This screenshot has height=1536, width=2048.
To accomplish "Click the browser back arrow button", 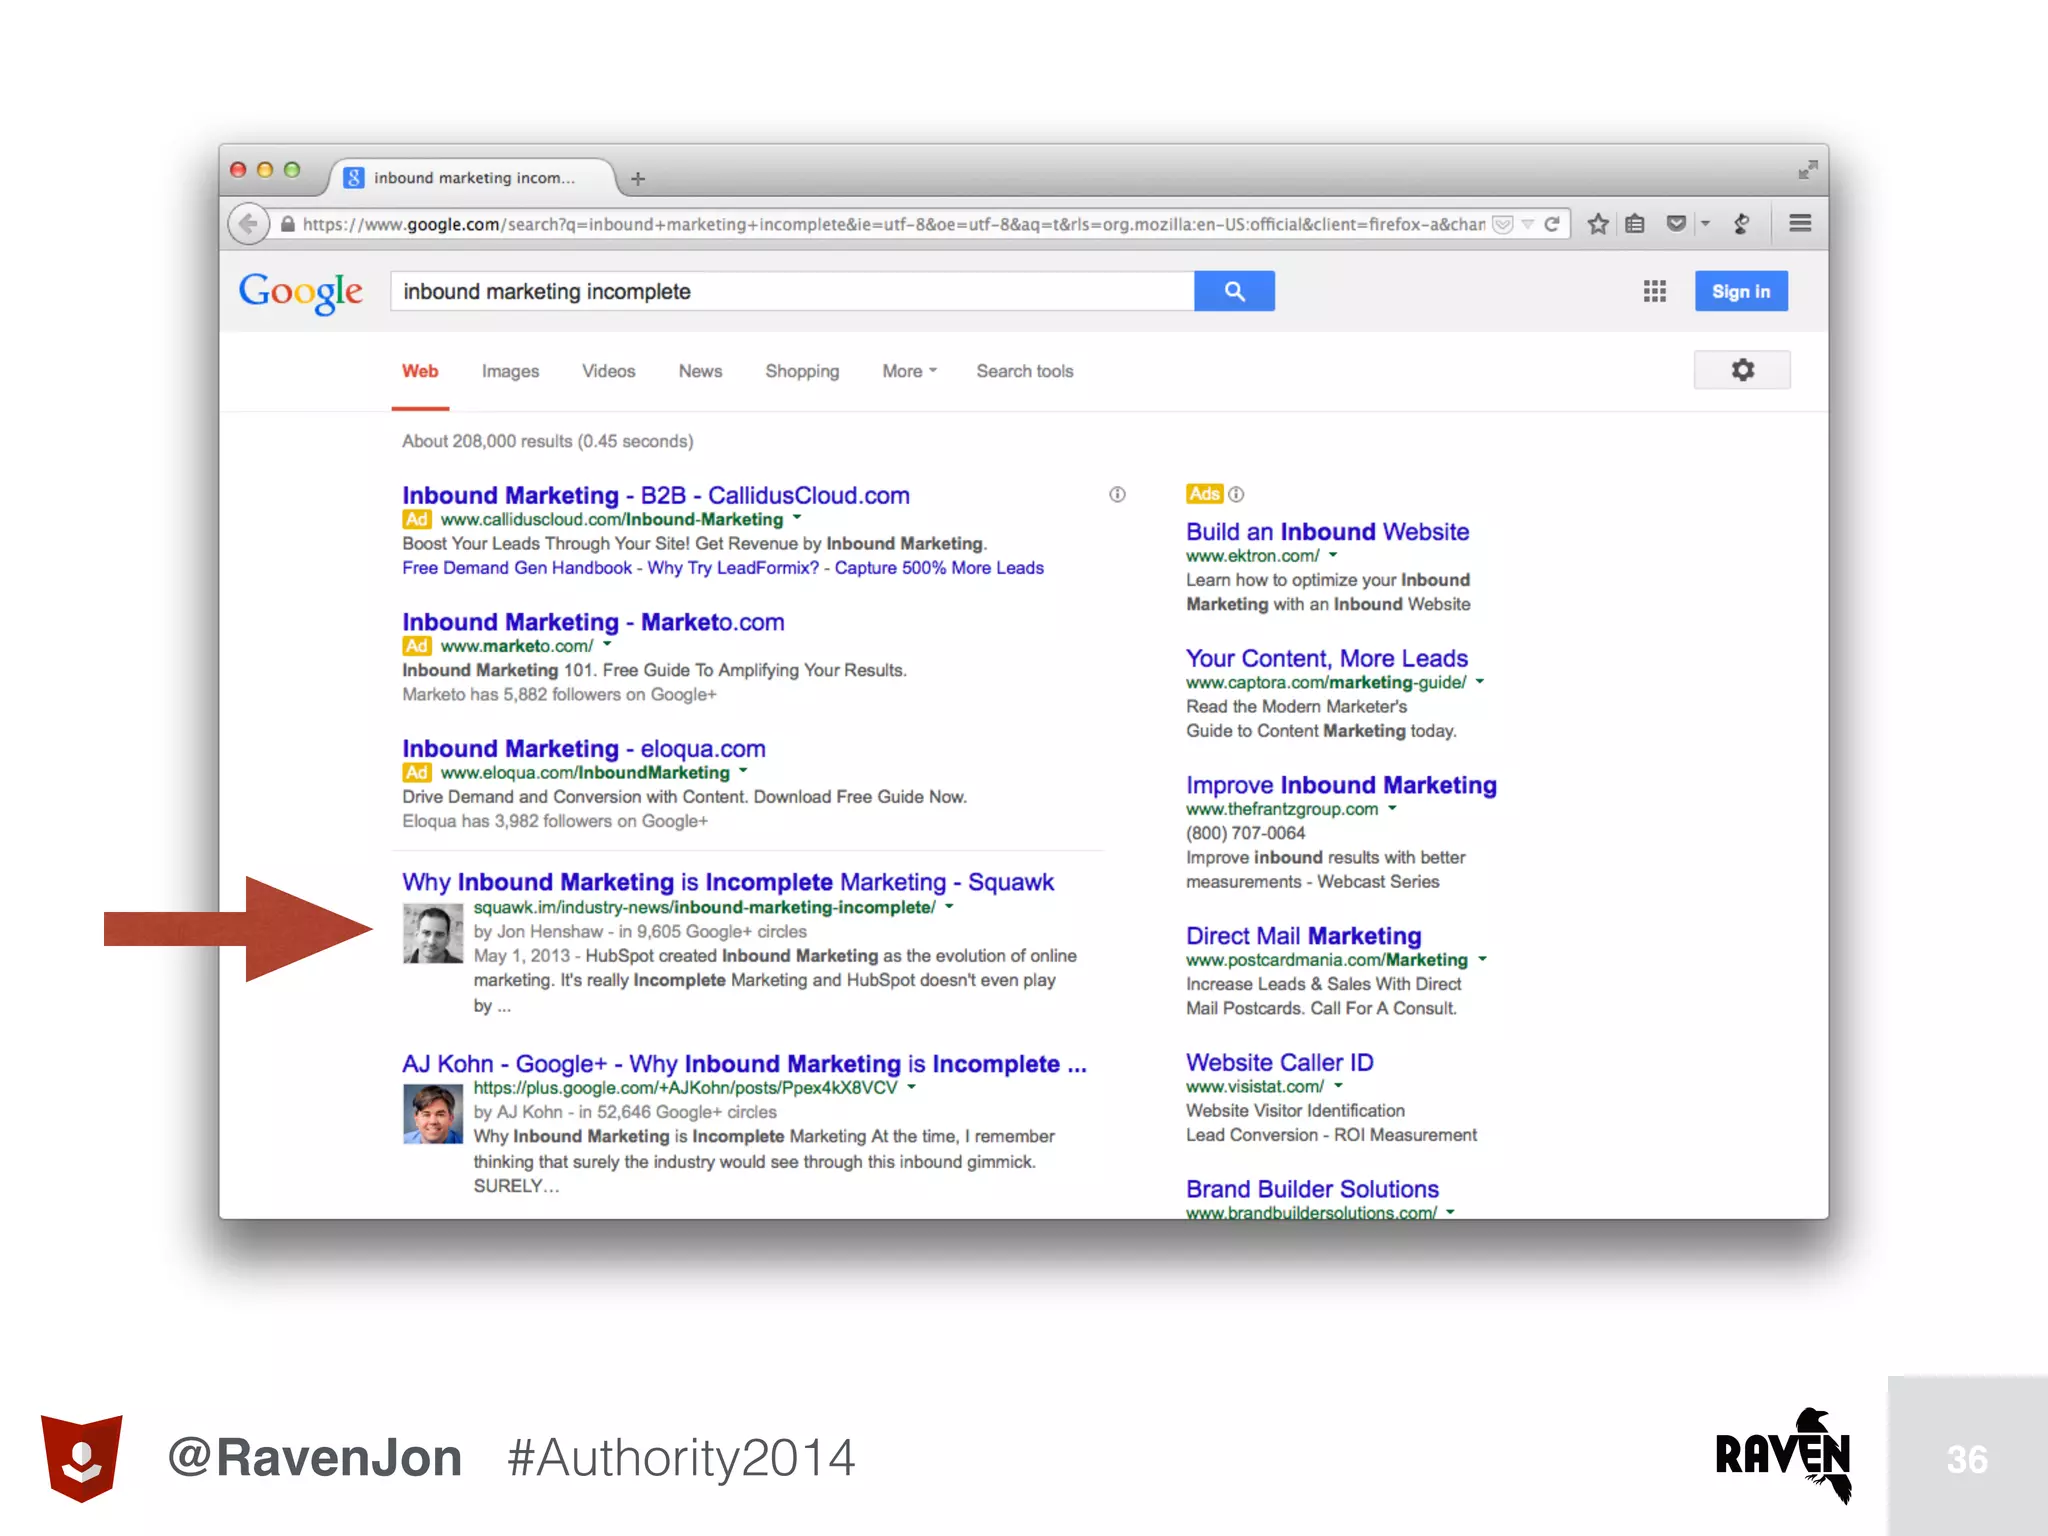I will [249, 223].
